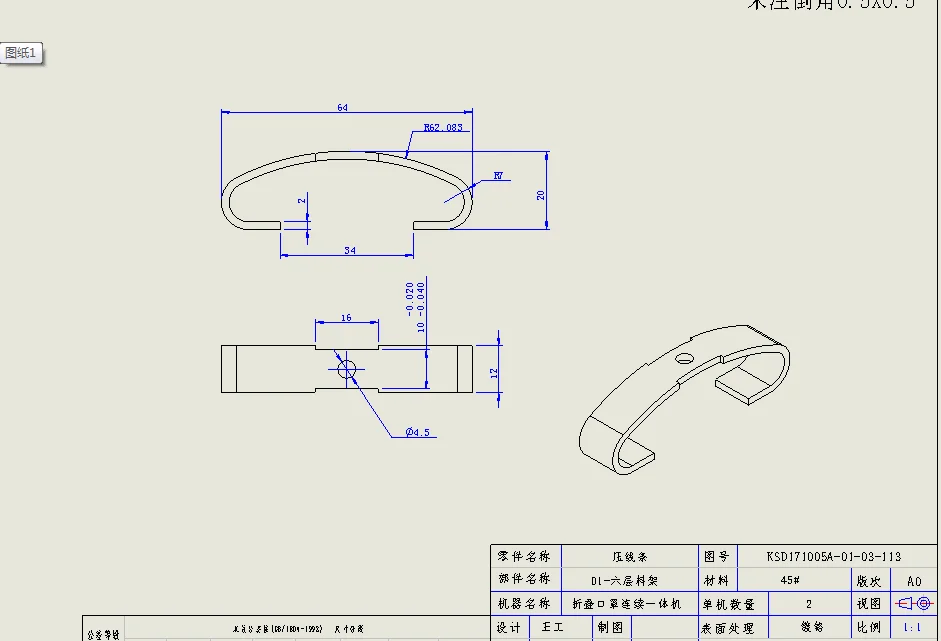Image resolution: width=941 pixels, height=641 pixels.
Task: Select the 2 thickness dimension
Action: click(302, 200)
